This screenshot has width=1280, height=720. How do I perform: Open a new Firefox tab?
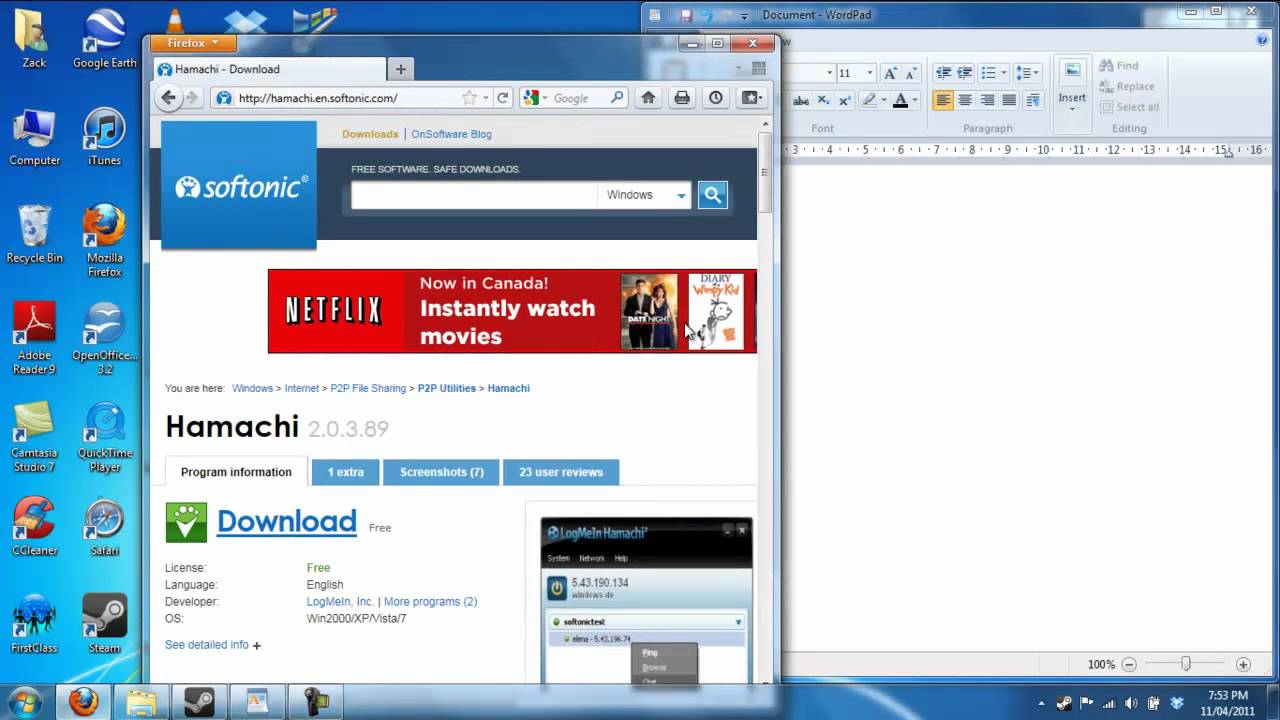click(x=401, y=69)
